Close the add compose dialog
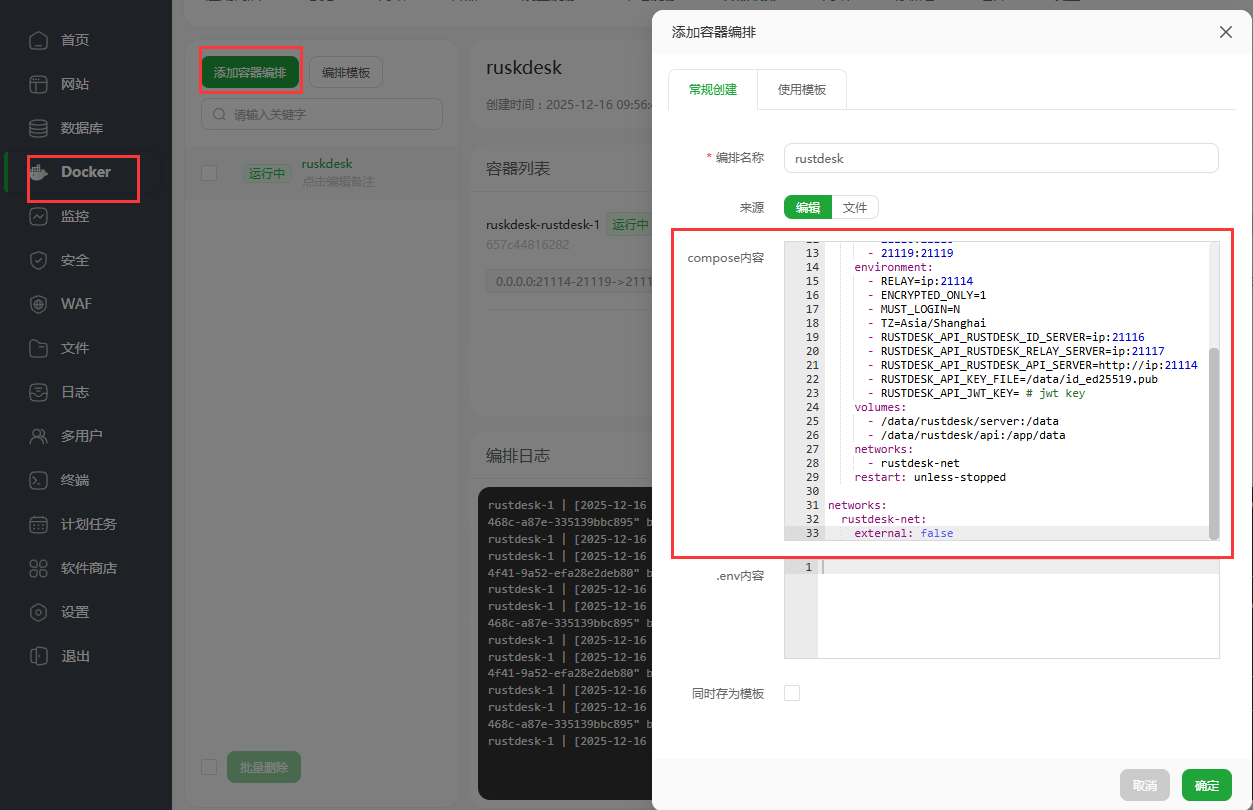1253x810 pixels. pos(1226,32)
